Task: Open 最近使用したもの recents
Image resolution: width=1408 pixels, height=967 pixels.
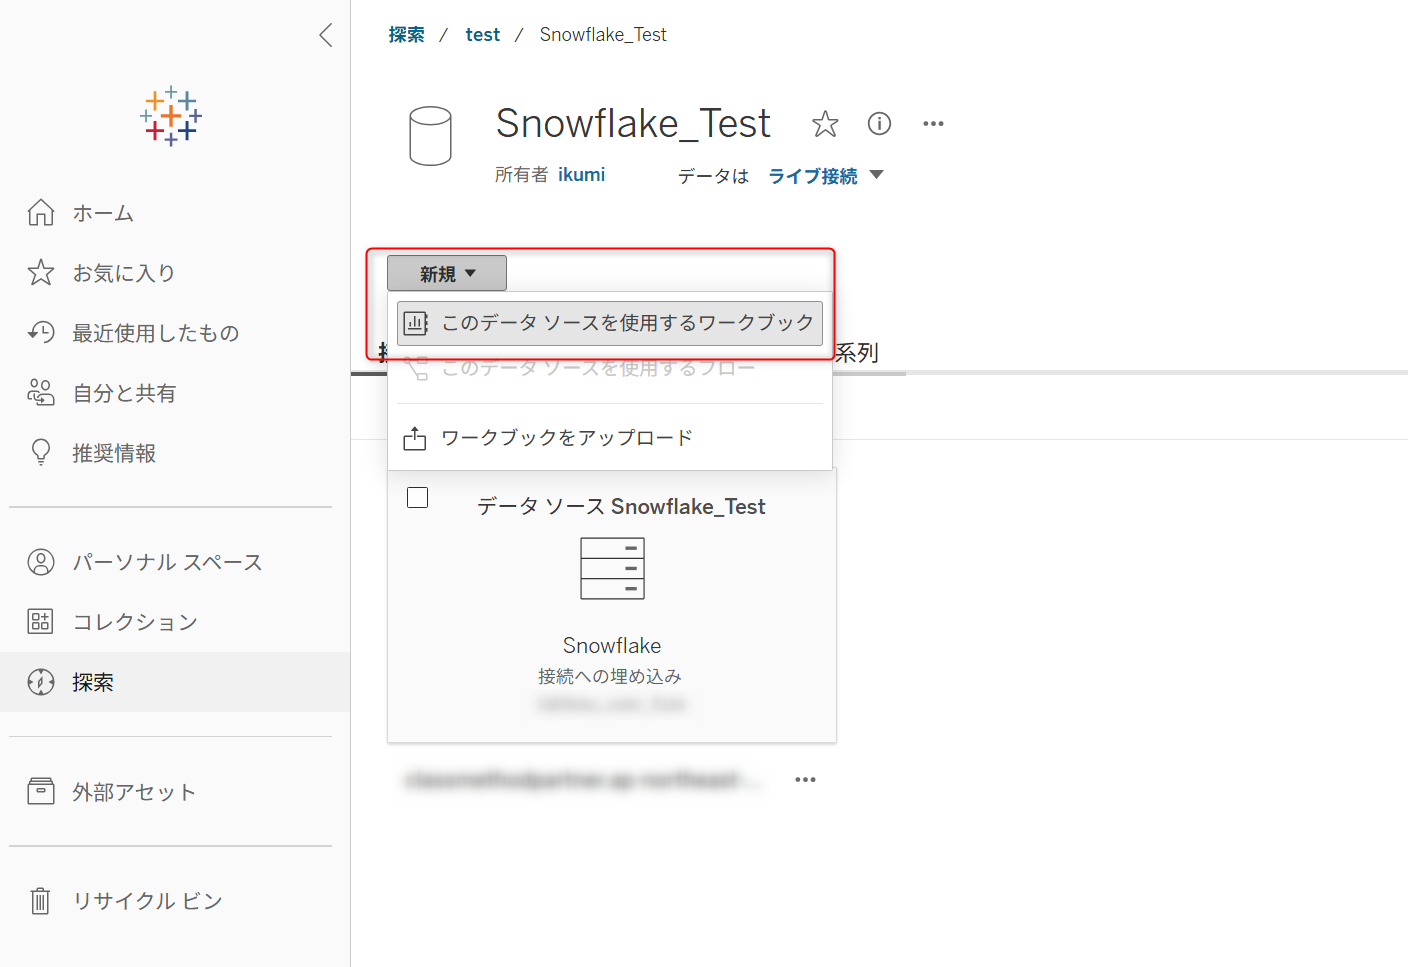Action: pos(175,333)
